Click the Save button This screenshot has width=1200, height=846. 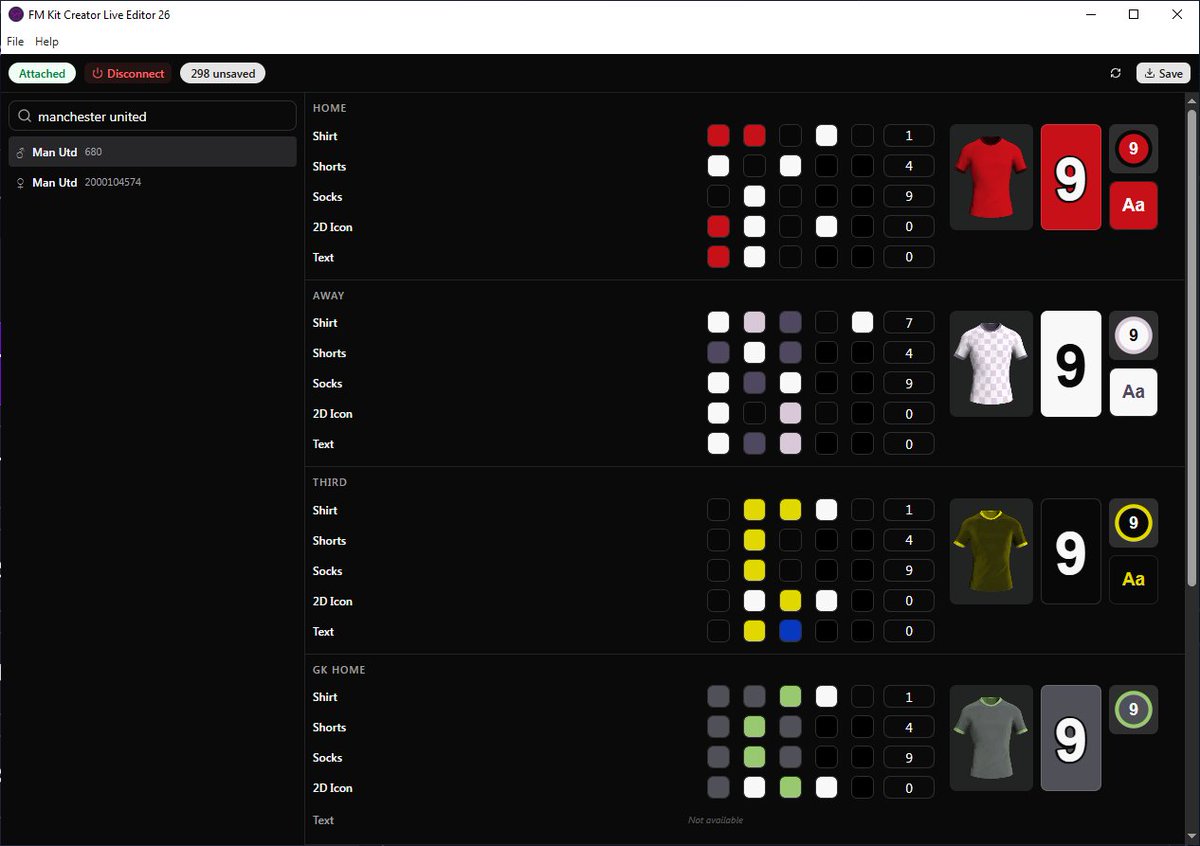click(x=1163, y=73)
